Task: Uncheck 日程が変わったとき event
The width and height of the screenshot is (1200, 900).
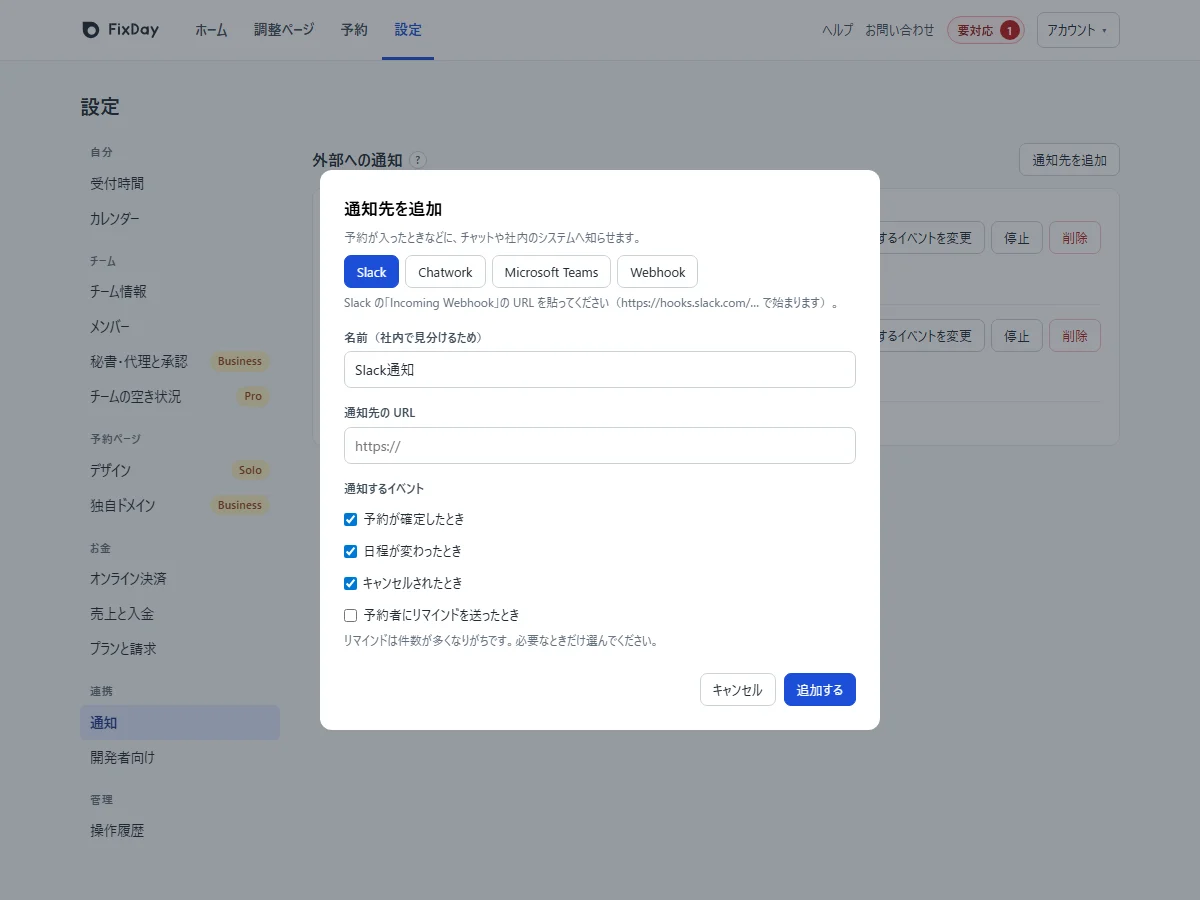Action: click(350, 551)
